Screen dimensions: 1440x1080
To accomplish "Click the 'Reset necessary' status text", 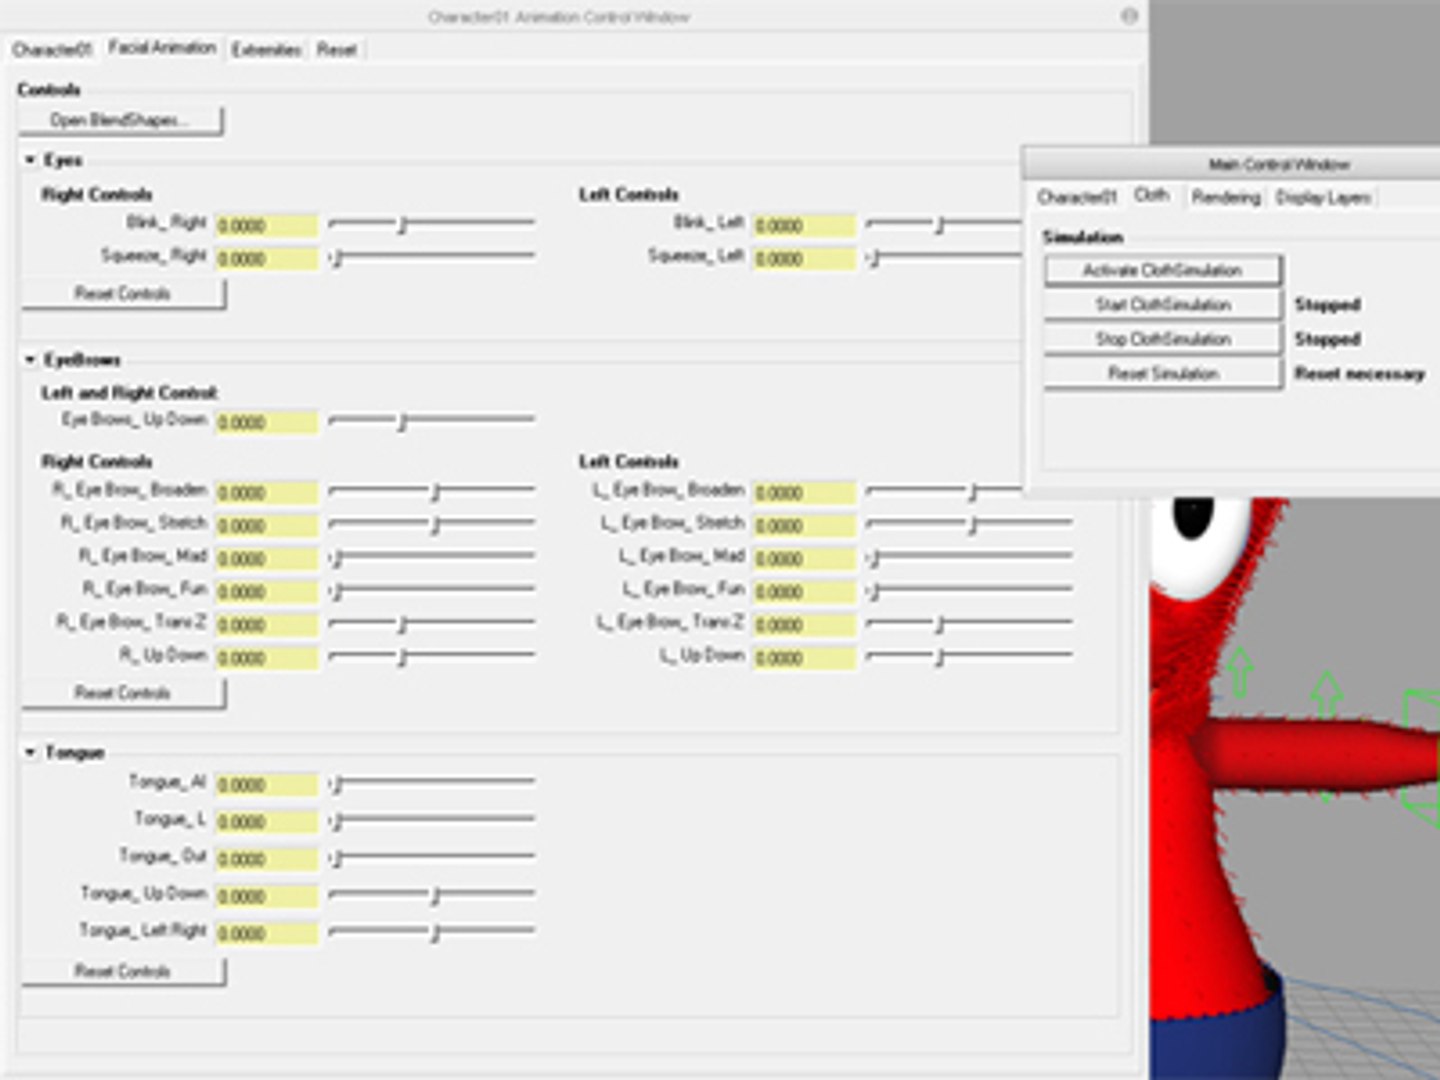I will 1359,374.
